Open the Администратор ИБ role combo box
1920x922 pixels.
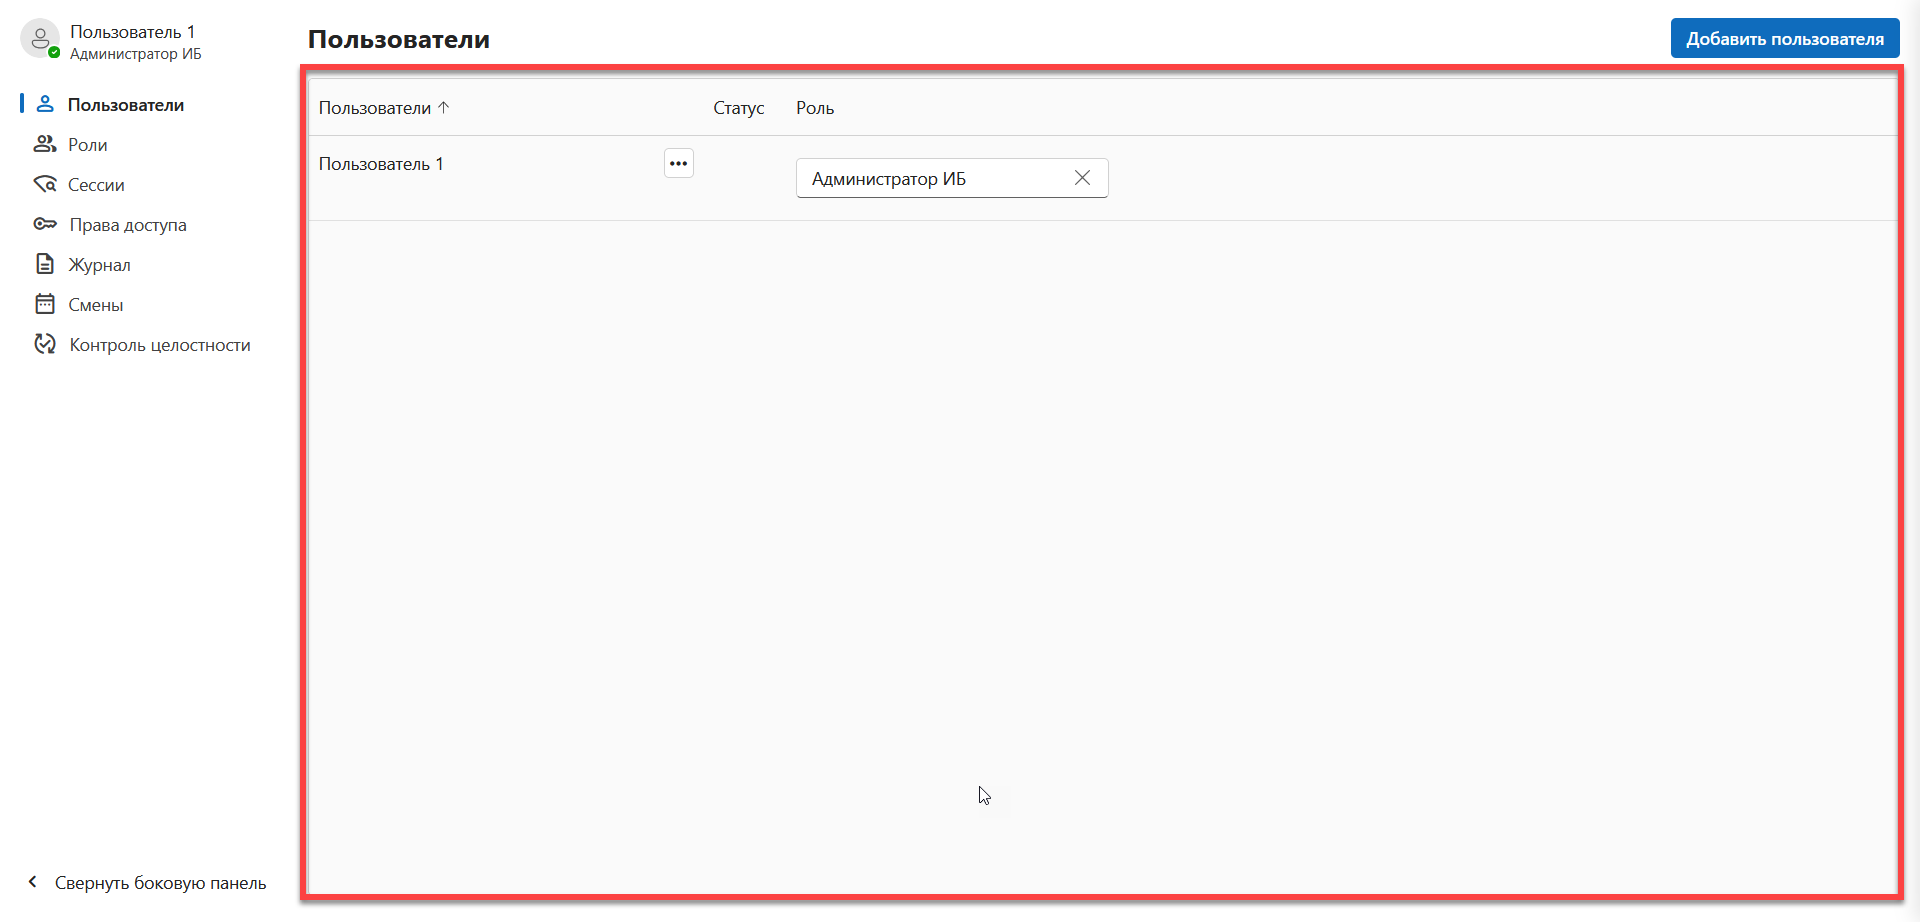pyautogui.click(x=952, y=178)
